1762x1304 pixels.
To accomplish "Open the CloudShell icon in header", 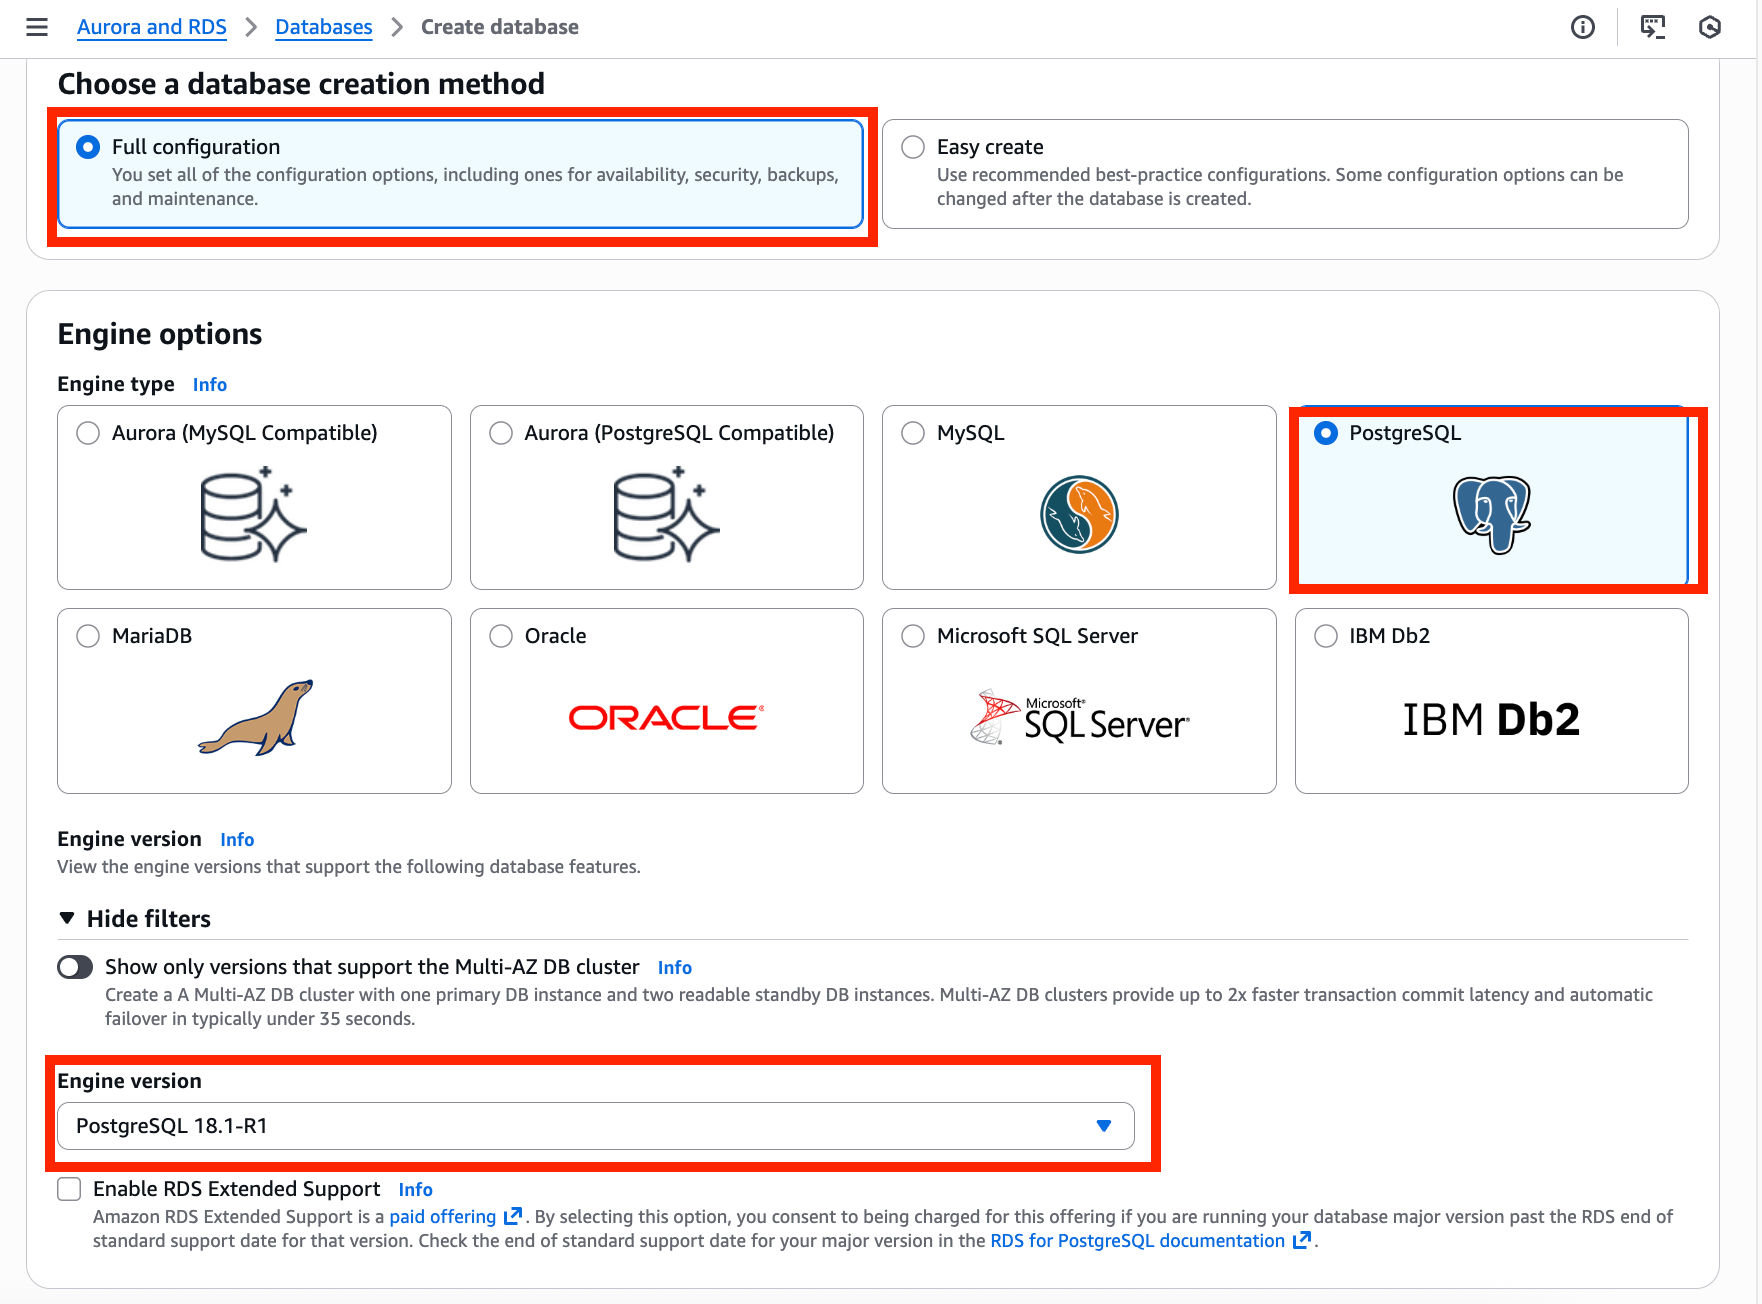I will [1653, 27].
